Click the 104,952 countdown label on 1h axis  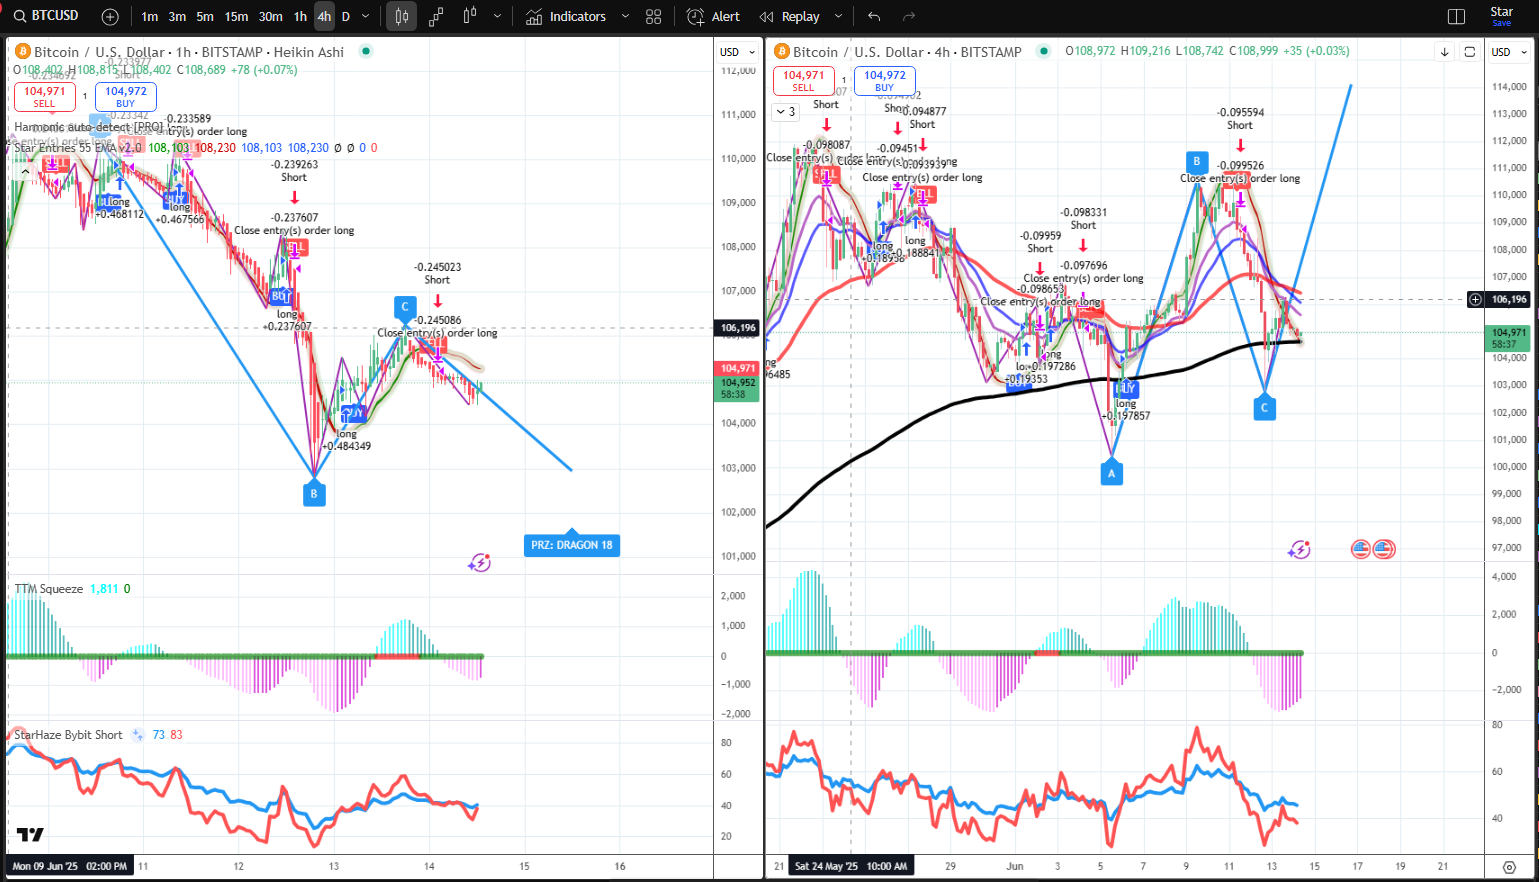pyautogui.click(x=738, y=388)
